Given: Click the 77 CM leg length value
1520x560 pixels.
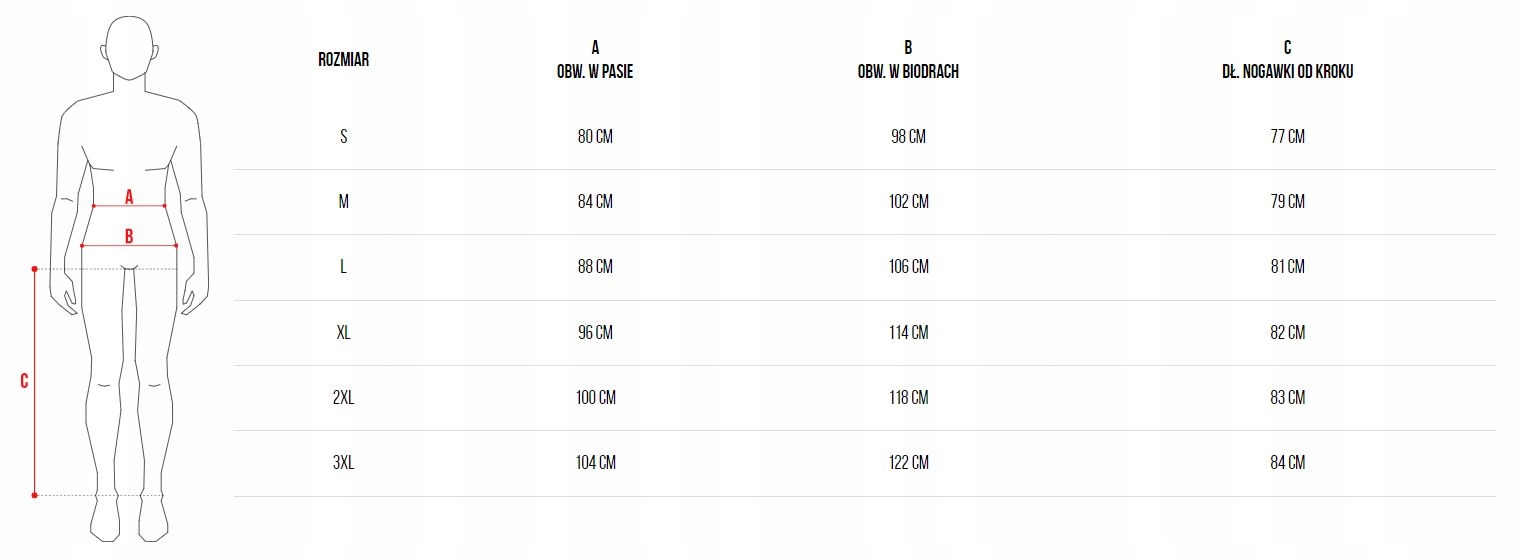Looking at the screenshot, I should coord(1288,137).
